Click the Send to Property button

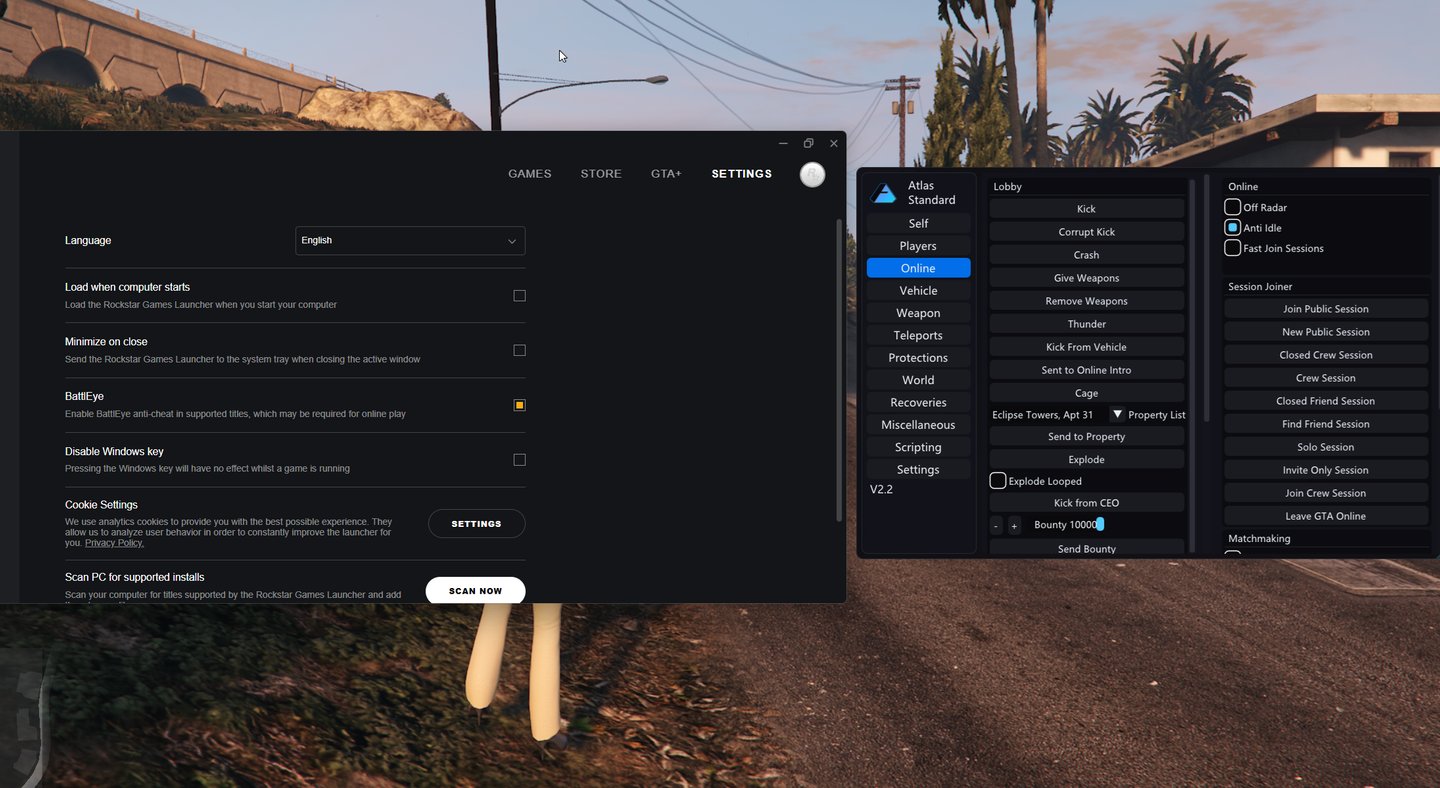[1086, 437]
